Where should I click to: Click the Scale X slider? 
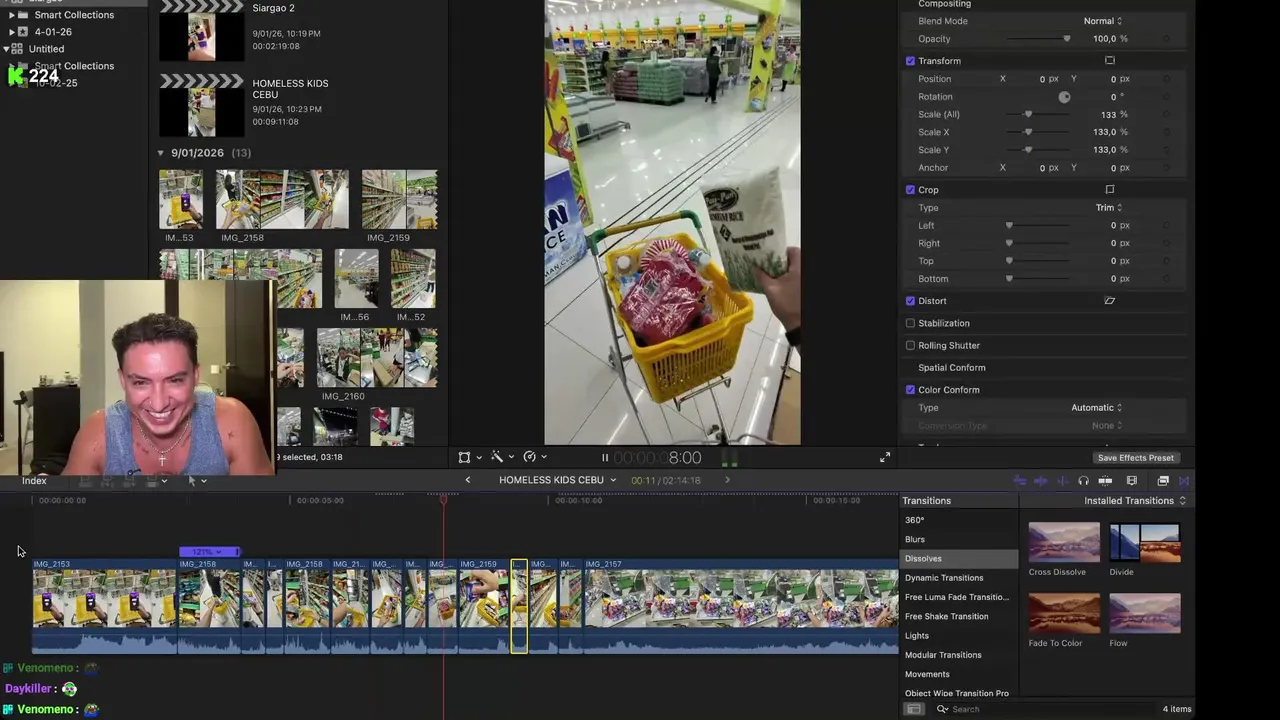click(1039, 132)
